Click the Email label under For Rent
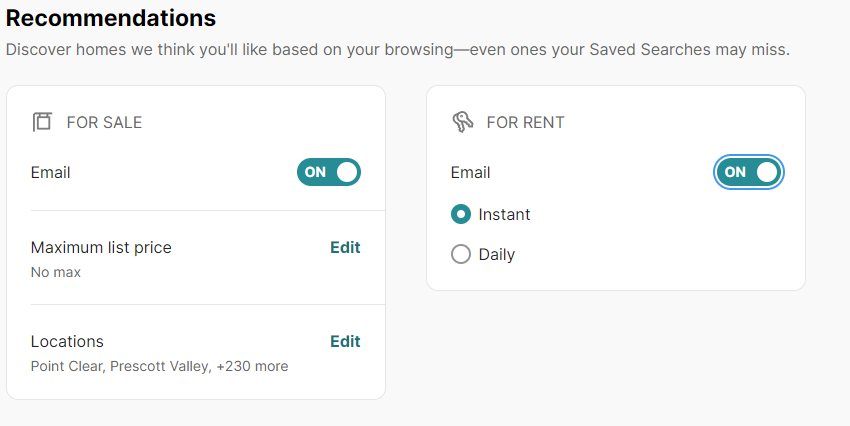This screenshot has width=850, height=426. coord(471,172)
